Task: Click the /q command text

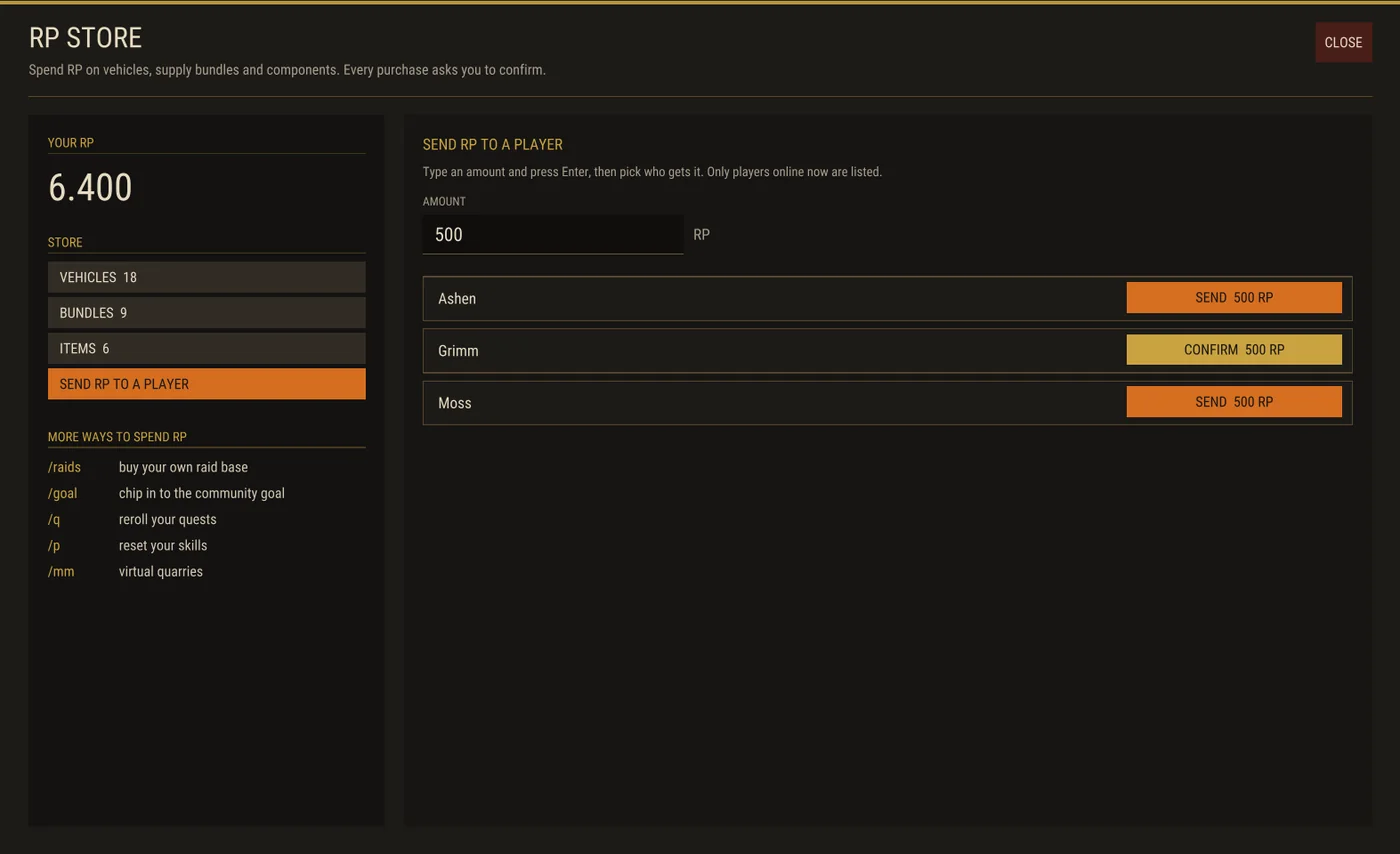Action: tap(54, 519)
